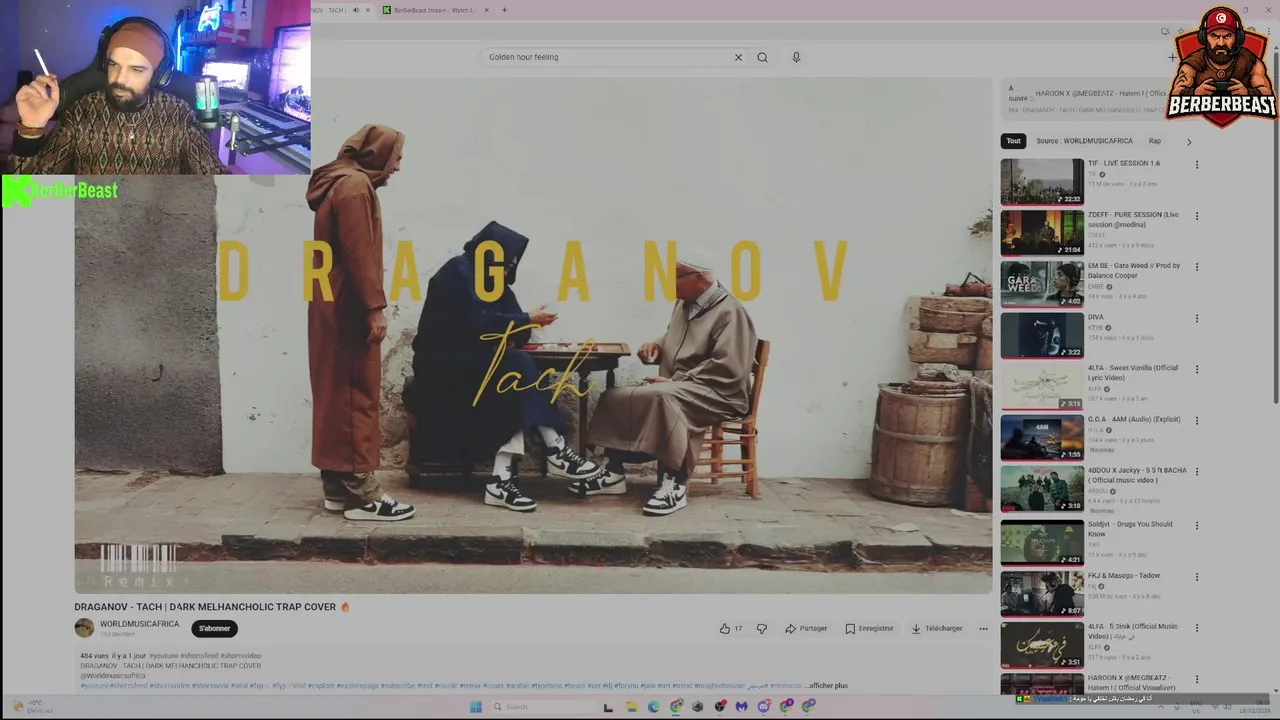This screenshot has height=720, width=1280.
Task: Open more actions three-dot menu under video
Action: [x=983, y=628]
